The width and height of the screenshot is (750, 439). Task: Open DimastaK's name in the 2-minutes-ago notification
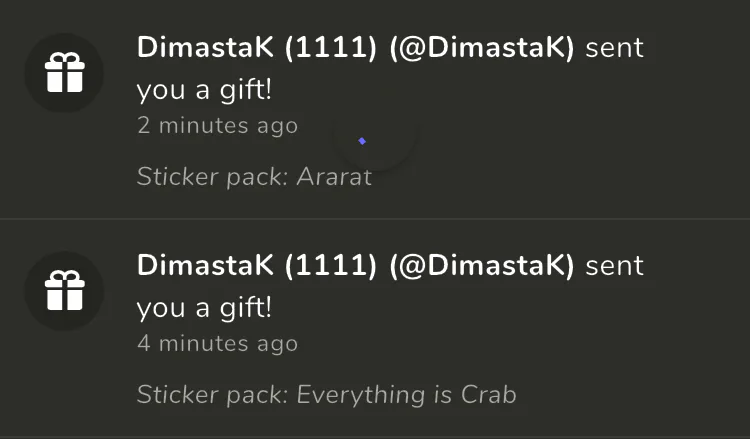[x=205, y=47]
